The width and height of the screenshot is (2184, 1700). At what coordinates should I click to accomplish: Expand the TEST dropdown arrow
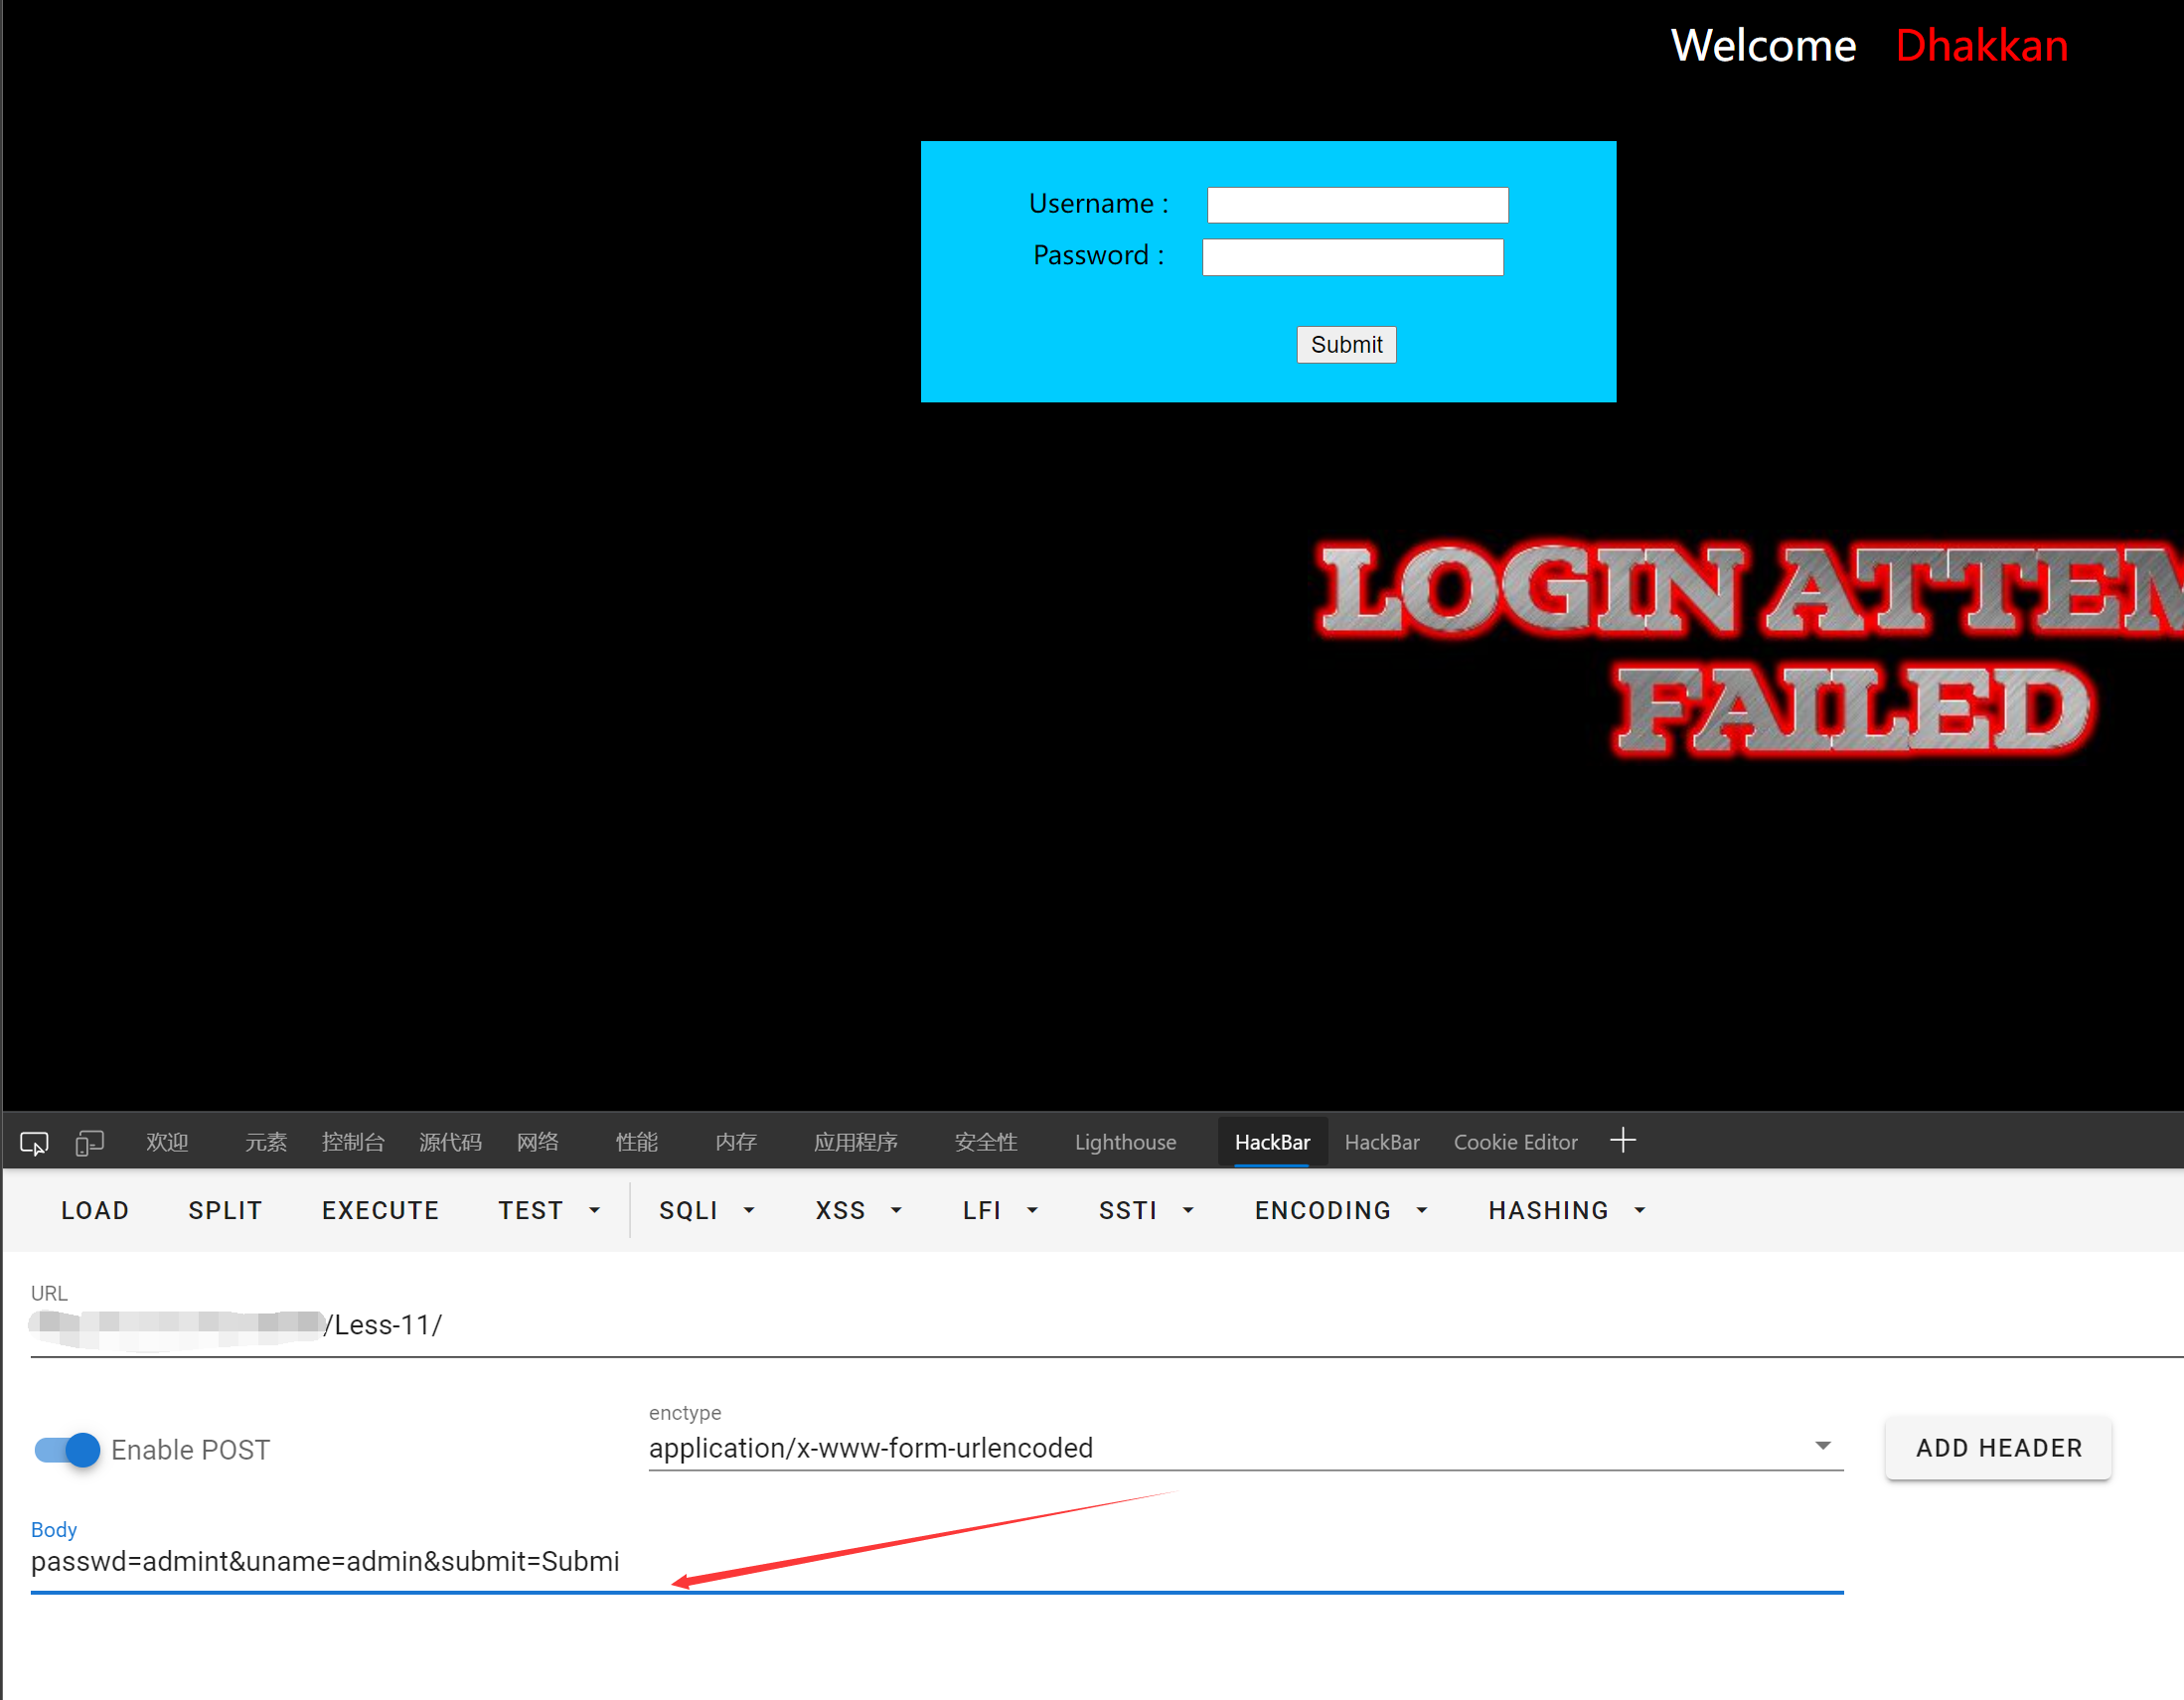(x=595, y=1210)
